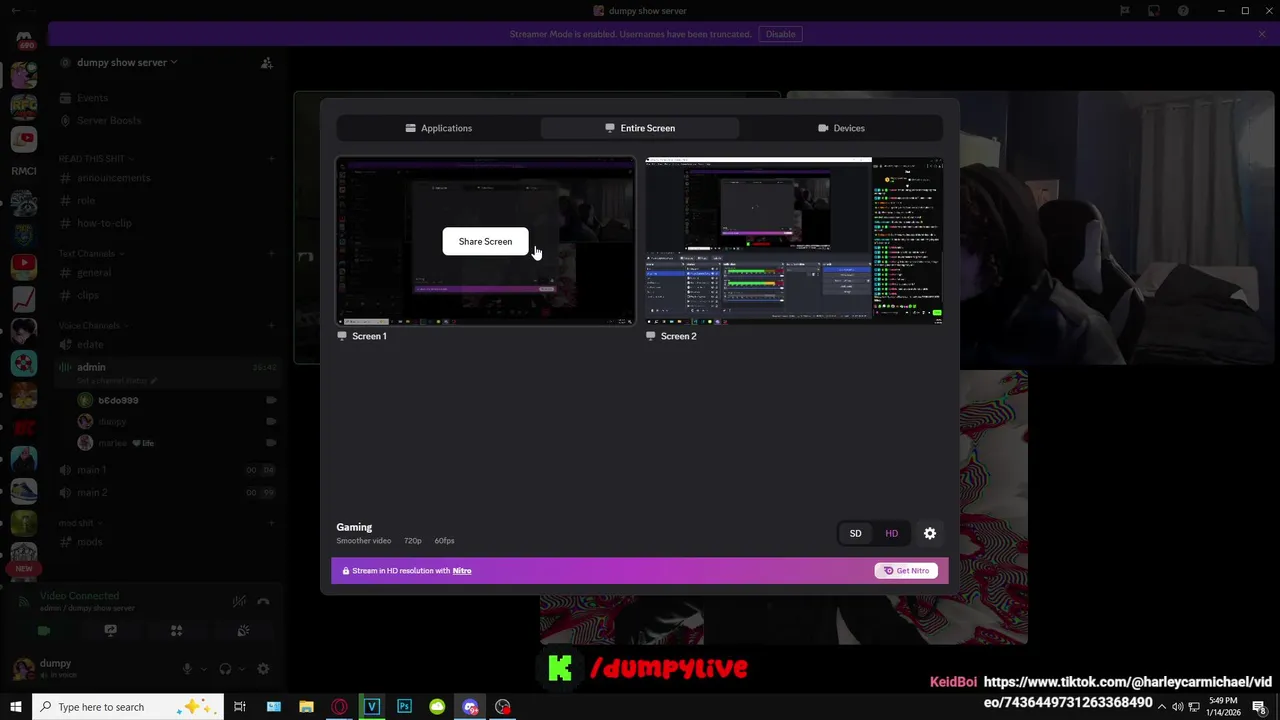This screenshot has width=1280, height=720.
Task: Open Direct Messages home icon
Action: pyautogui.click(x=24, y=40)
